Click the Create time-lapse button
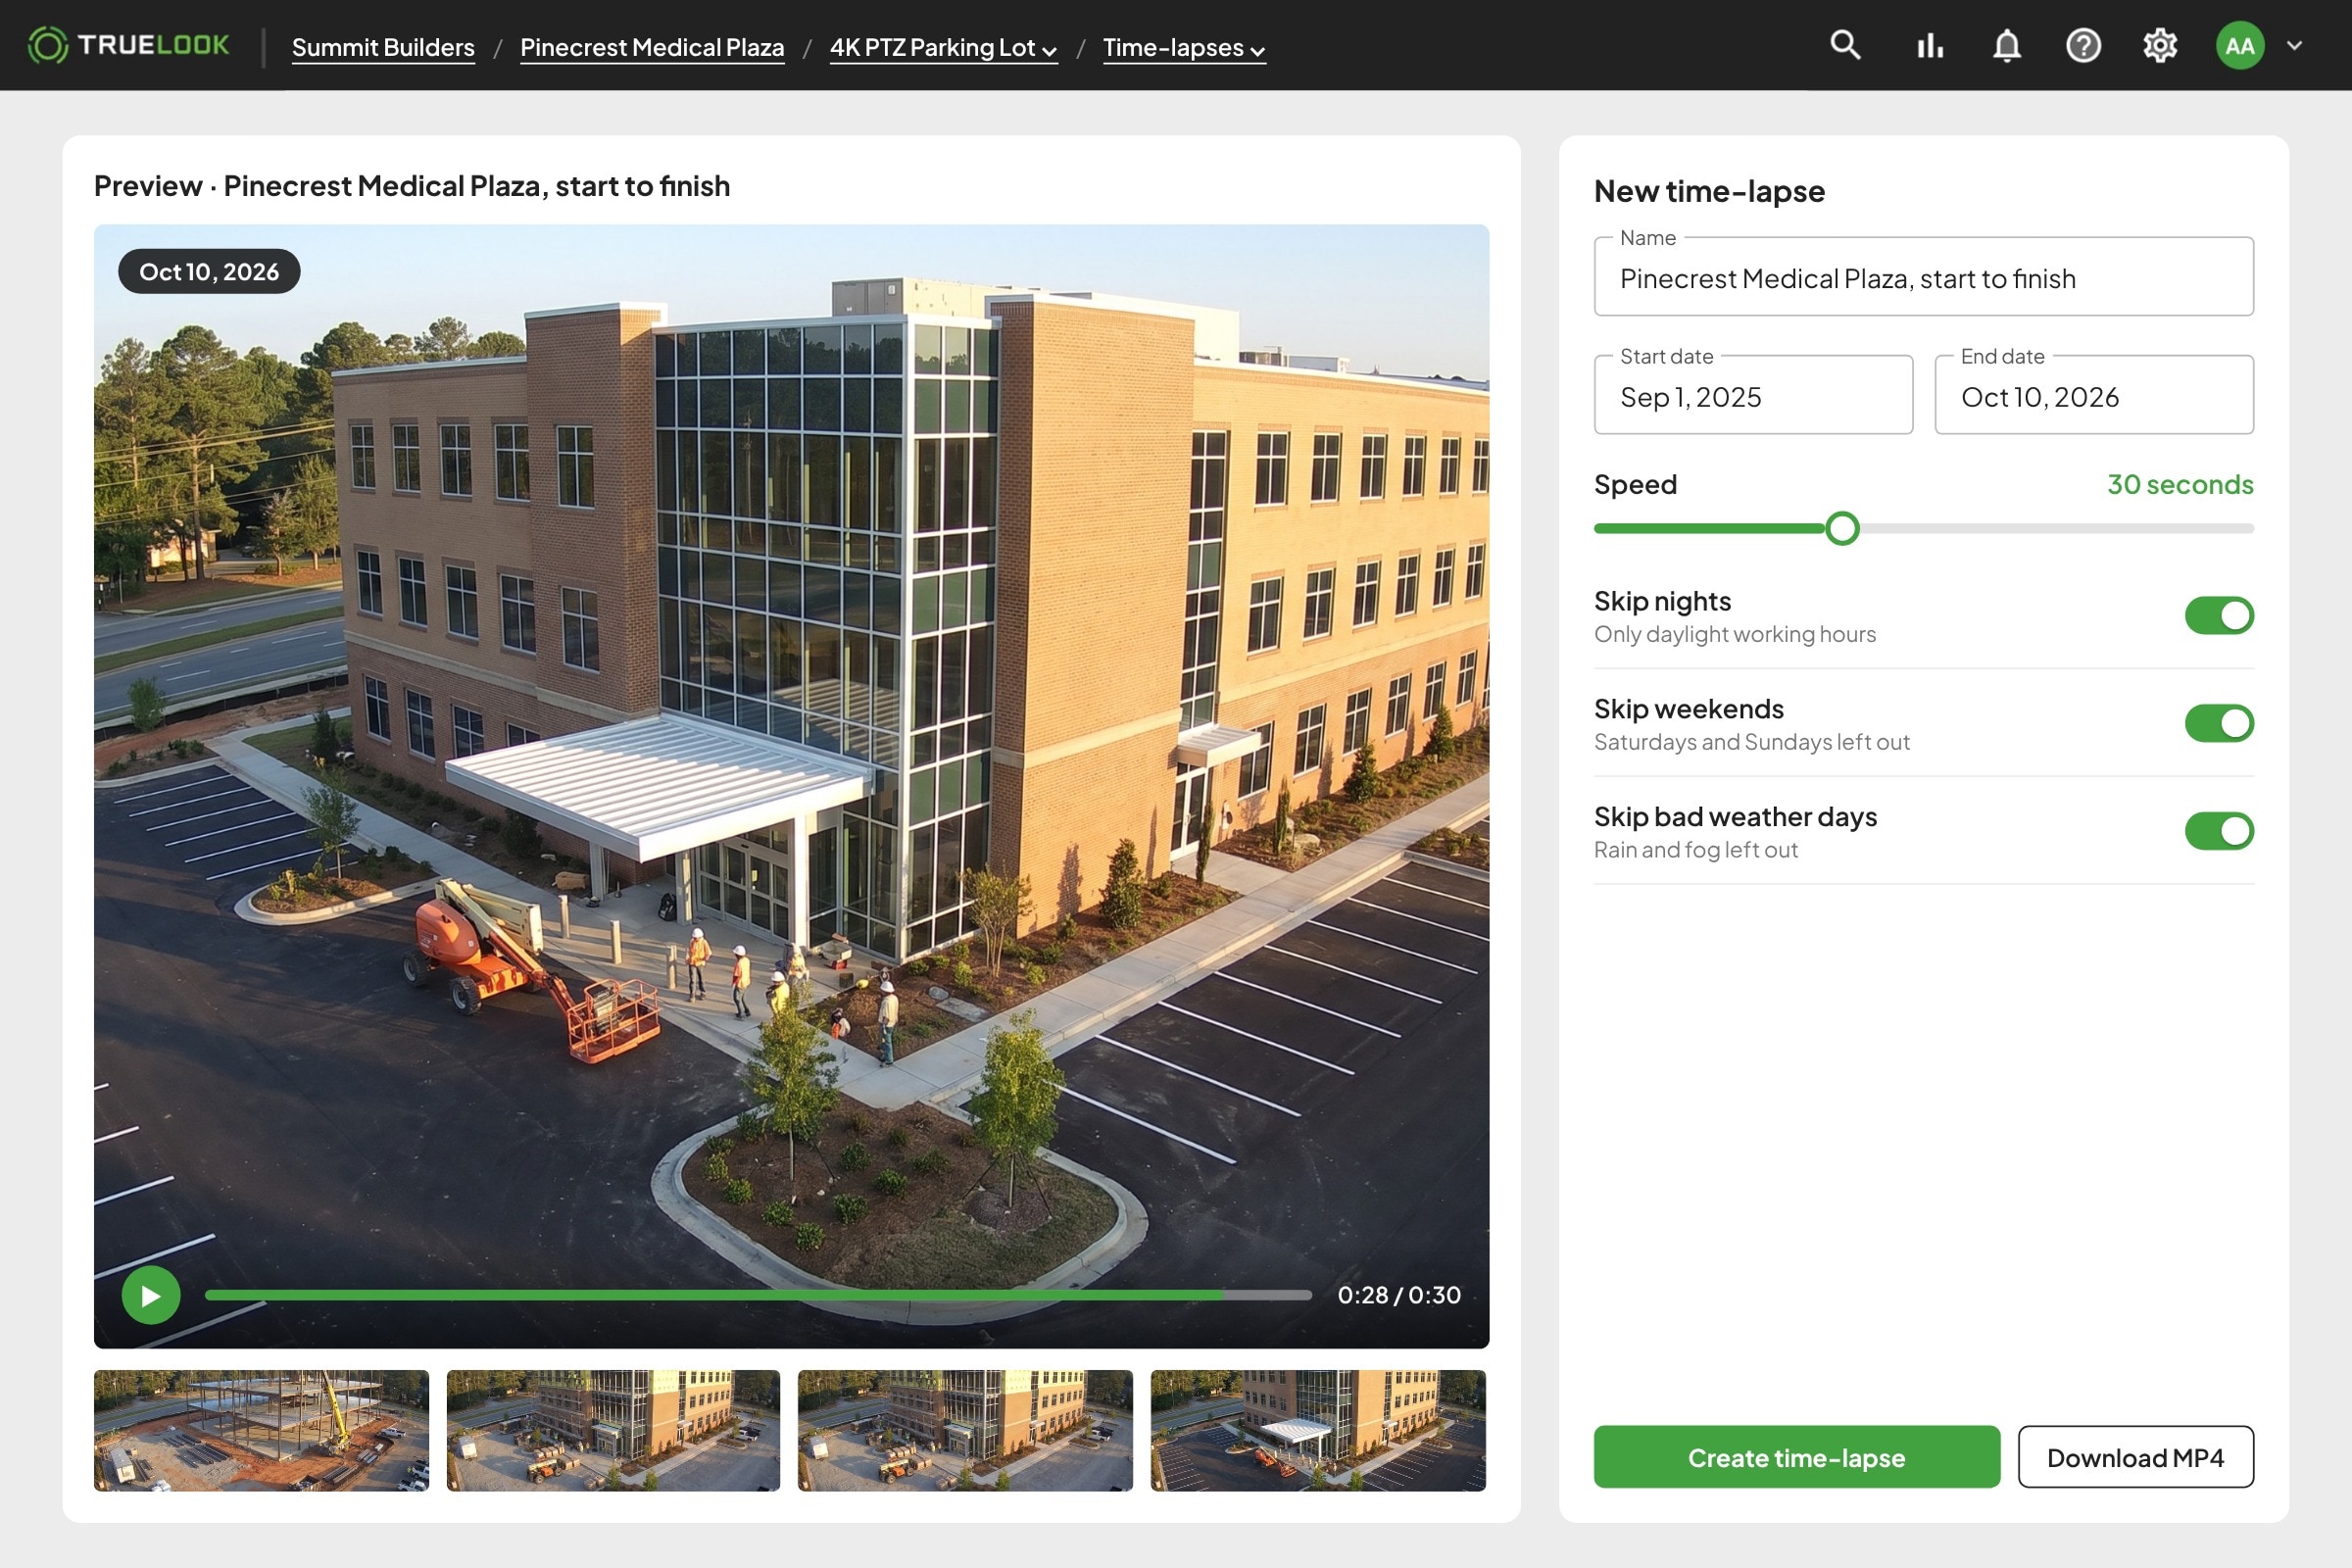Image resolution: width=2352 pixels, height=1568 pixels. tap(1797, 1457)
